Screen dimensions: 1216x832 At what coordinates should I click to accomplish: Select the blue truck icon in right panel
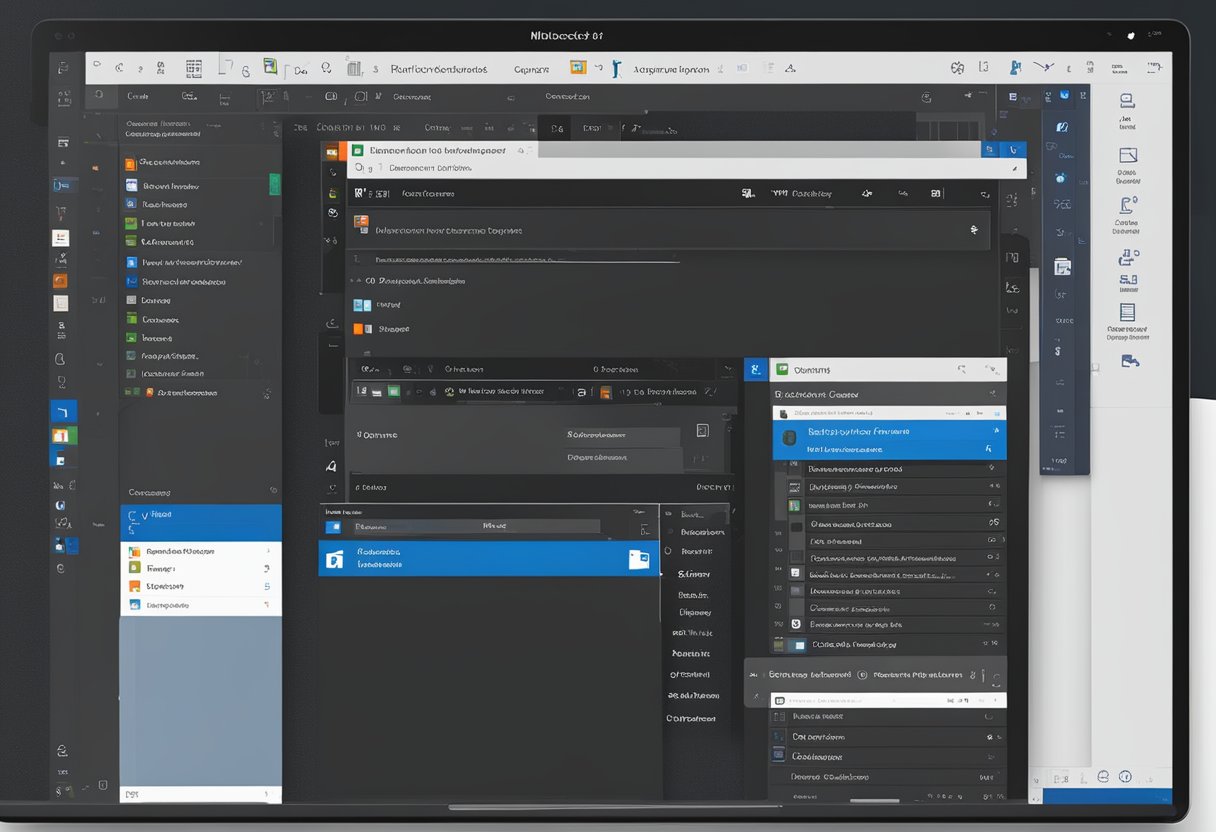pyautogui.click(x=1130, y=361)
